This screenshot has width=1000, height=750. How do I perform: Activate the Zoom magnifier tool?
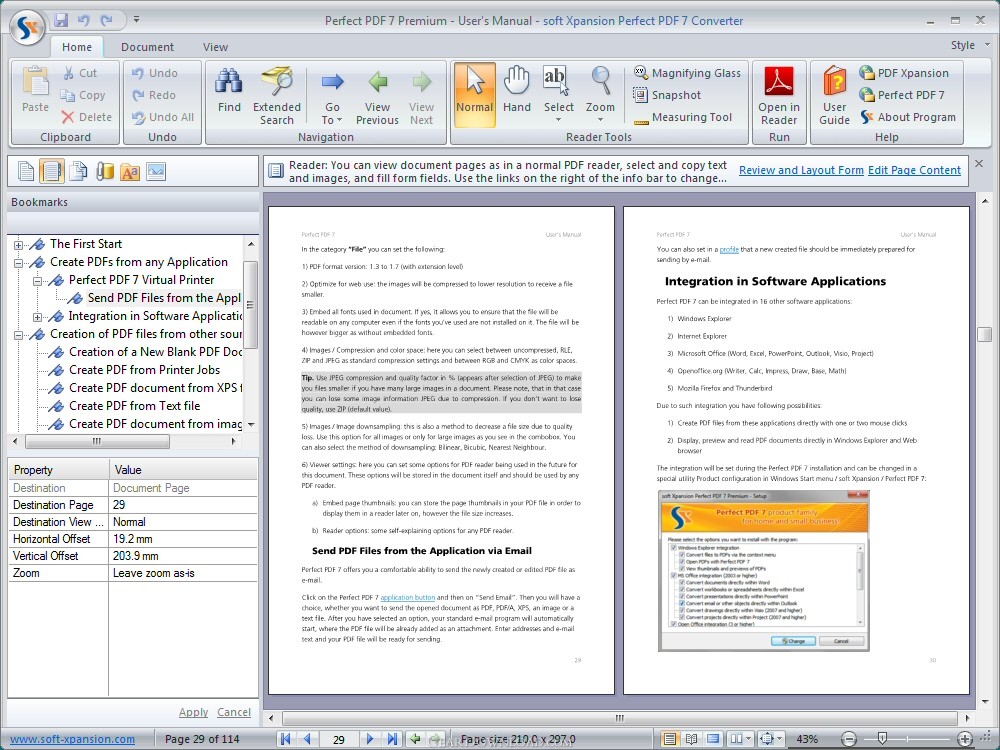click(600, 94)
